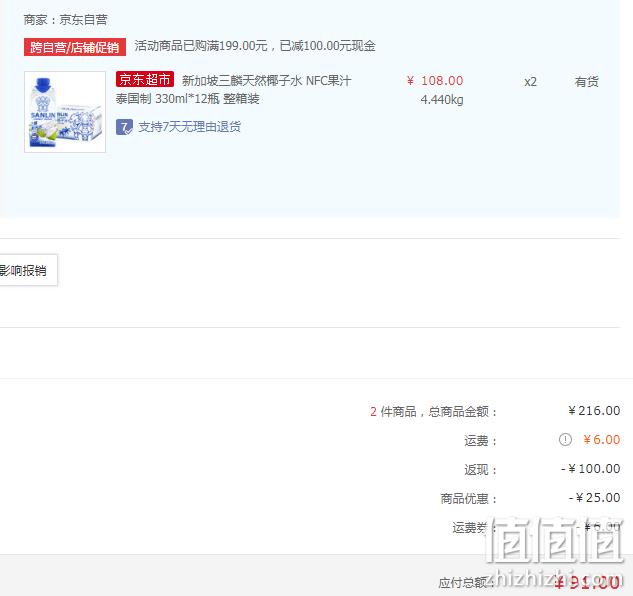633x596 pixels.
Task: Select the x2 quantity text
Action: coord(530,82)
